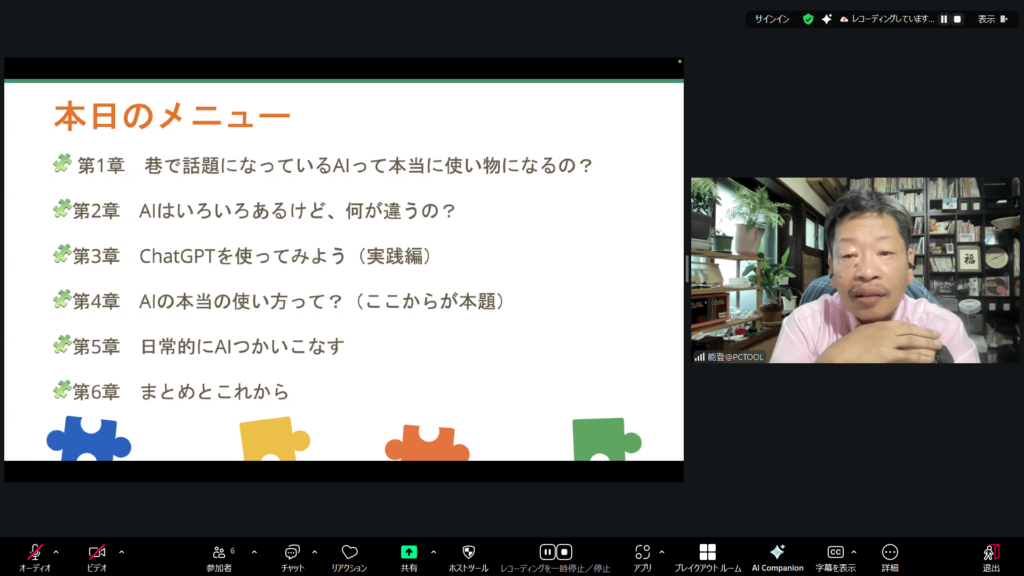
Task: Open the アプリ apps icon
Action: pyautogui.click(x=643, y=553)
